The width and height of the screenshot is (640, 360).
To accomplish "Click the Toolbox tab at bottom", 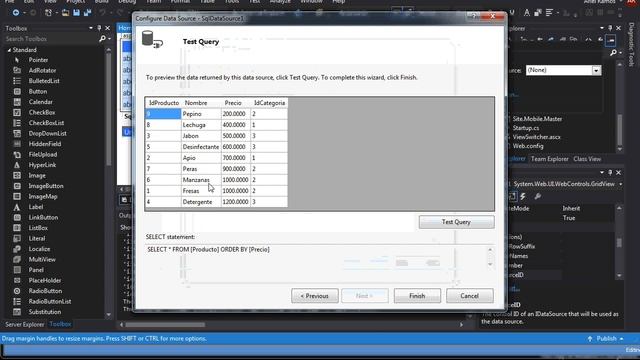I will 60,324.
